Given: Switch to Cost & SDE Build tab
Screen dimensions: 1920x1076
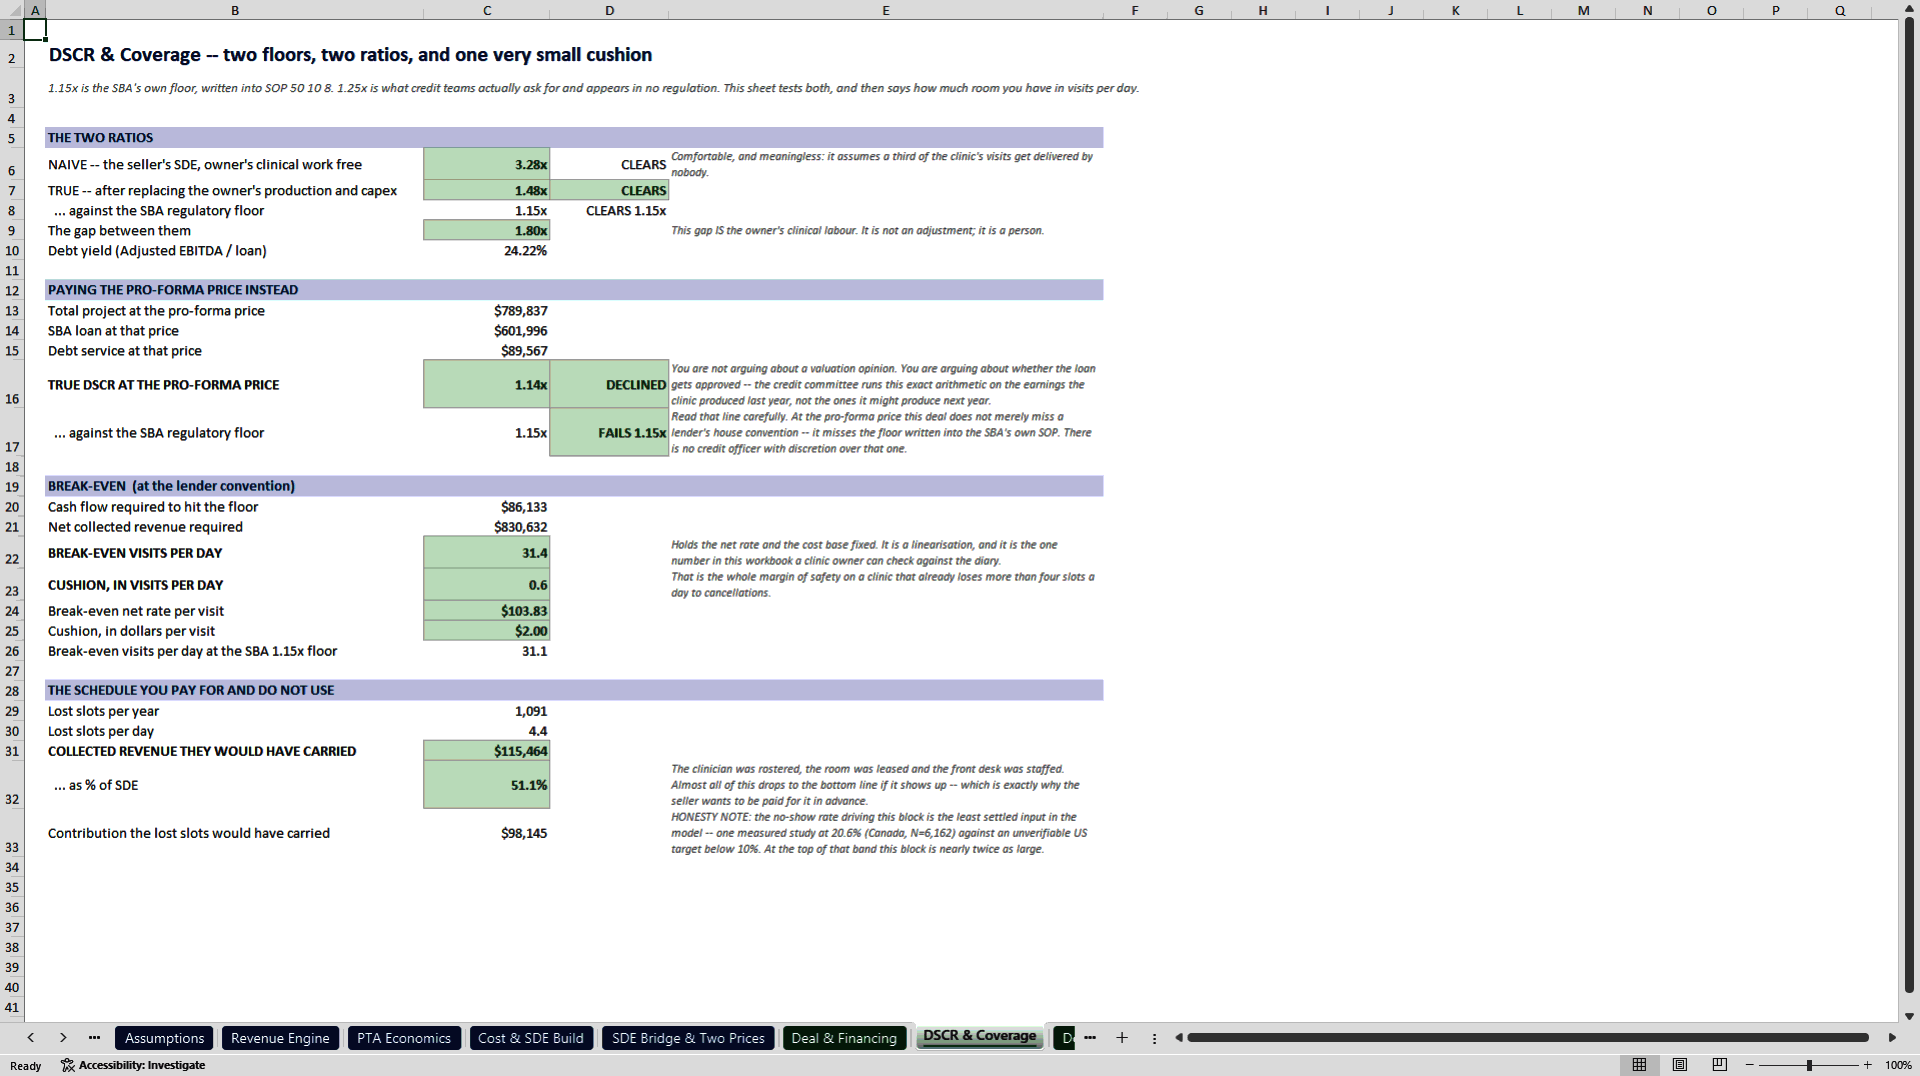Looking at the screenshot, I should 531,1038.
